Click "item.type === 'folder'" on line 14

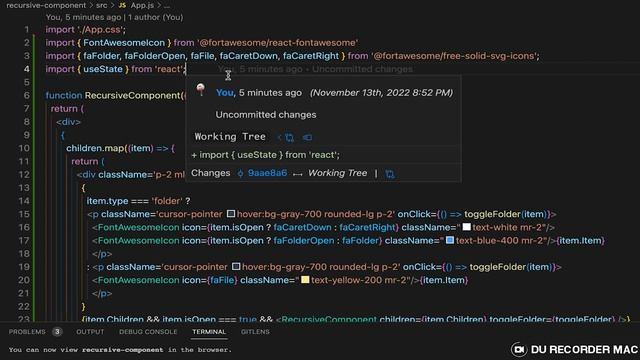[134, 201]
